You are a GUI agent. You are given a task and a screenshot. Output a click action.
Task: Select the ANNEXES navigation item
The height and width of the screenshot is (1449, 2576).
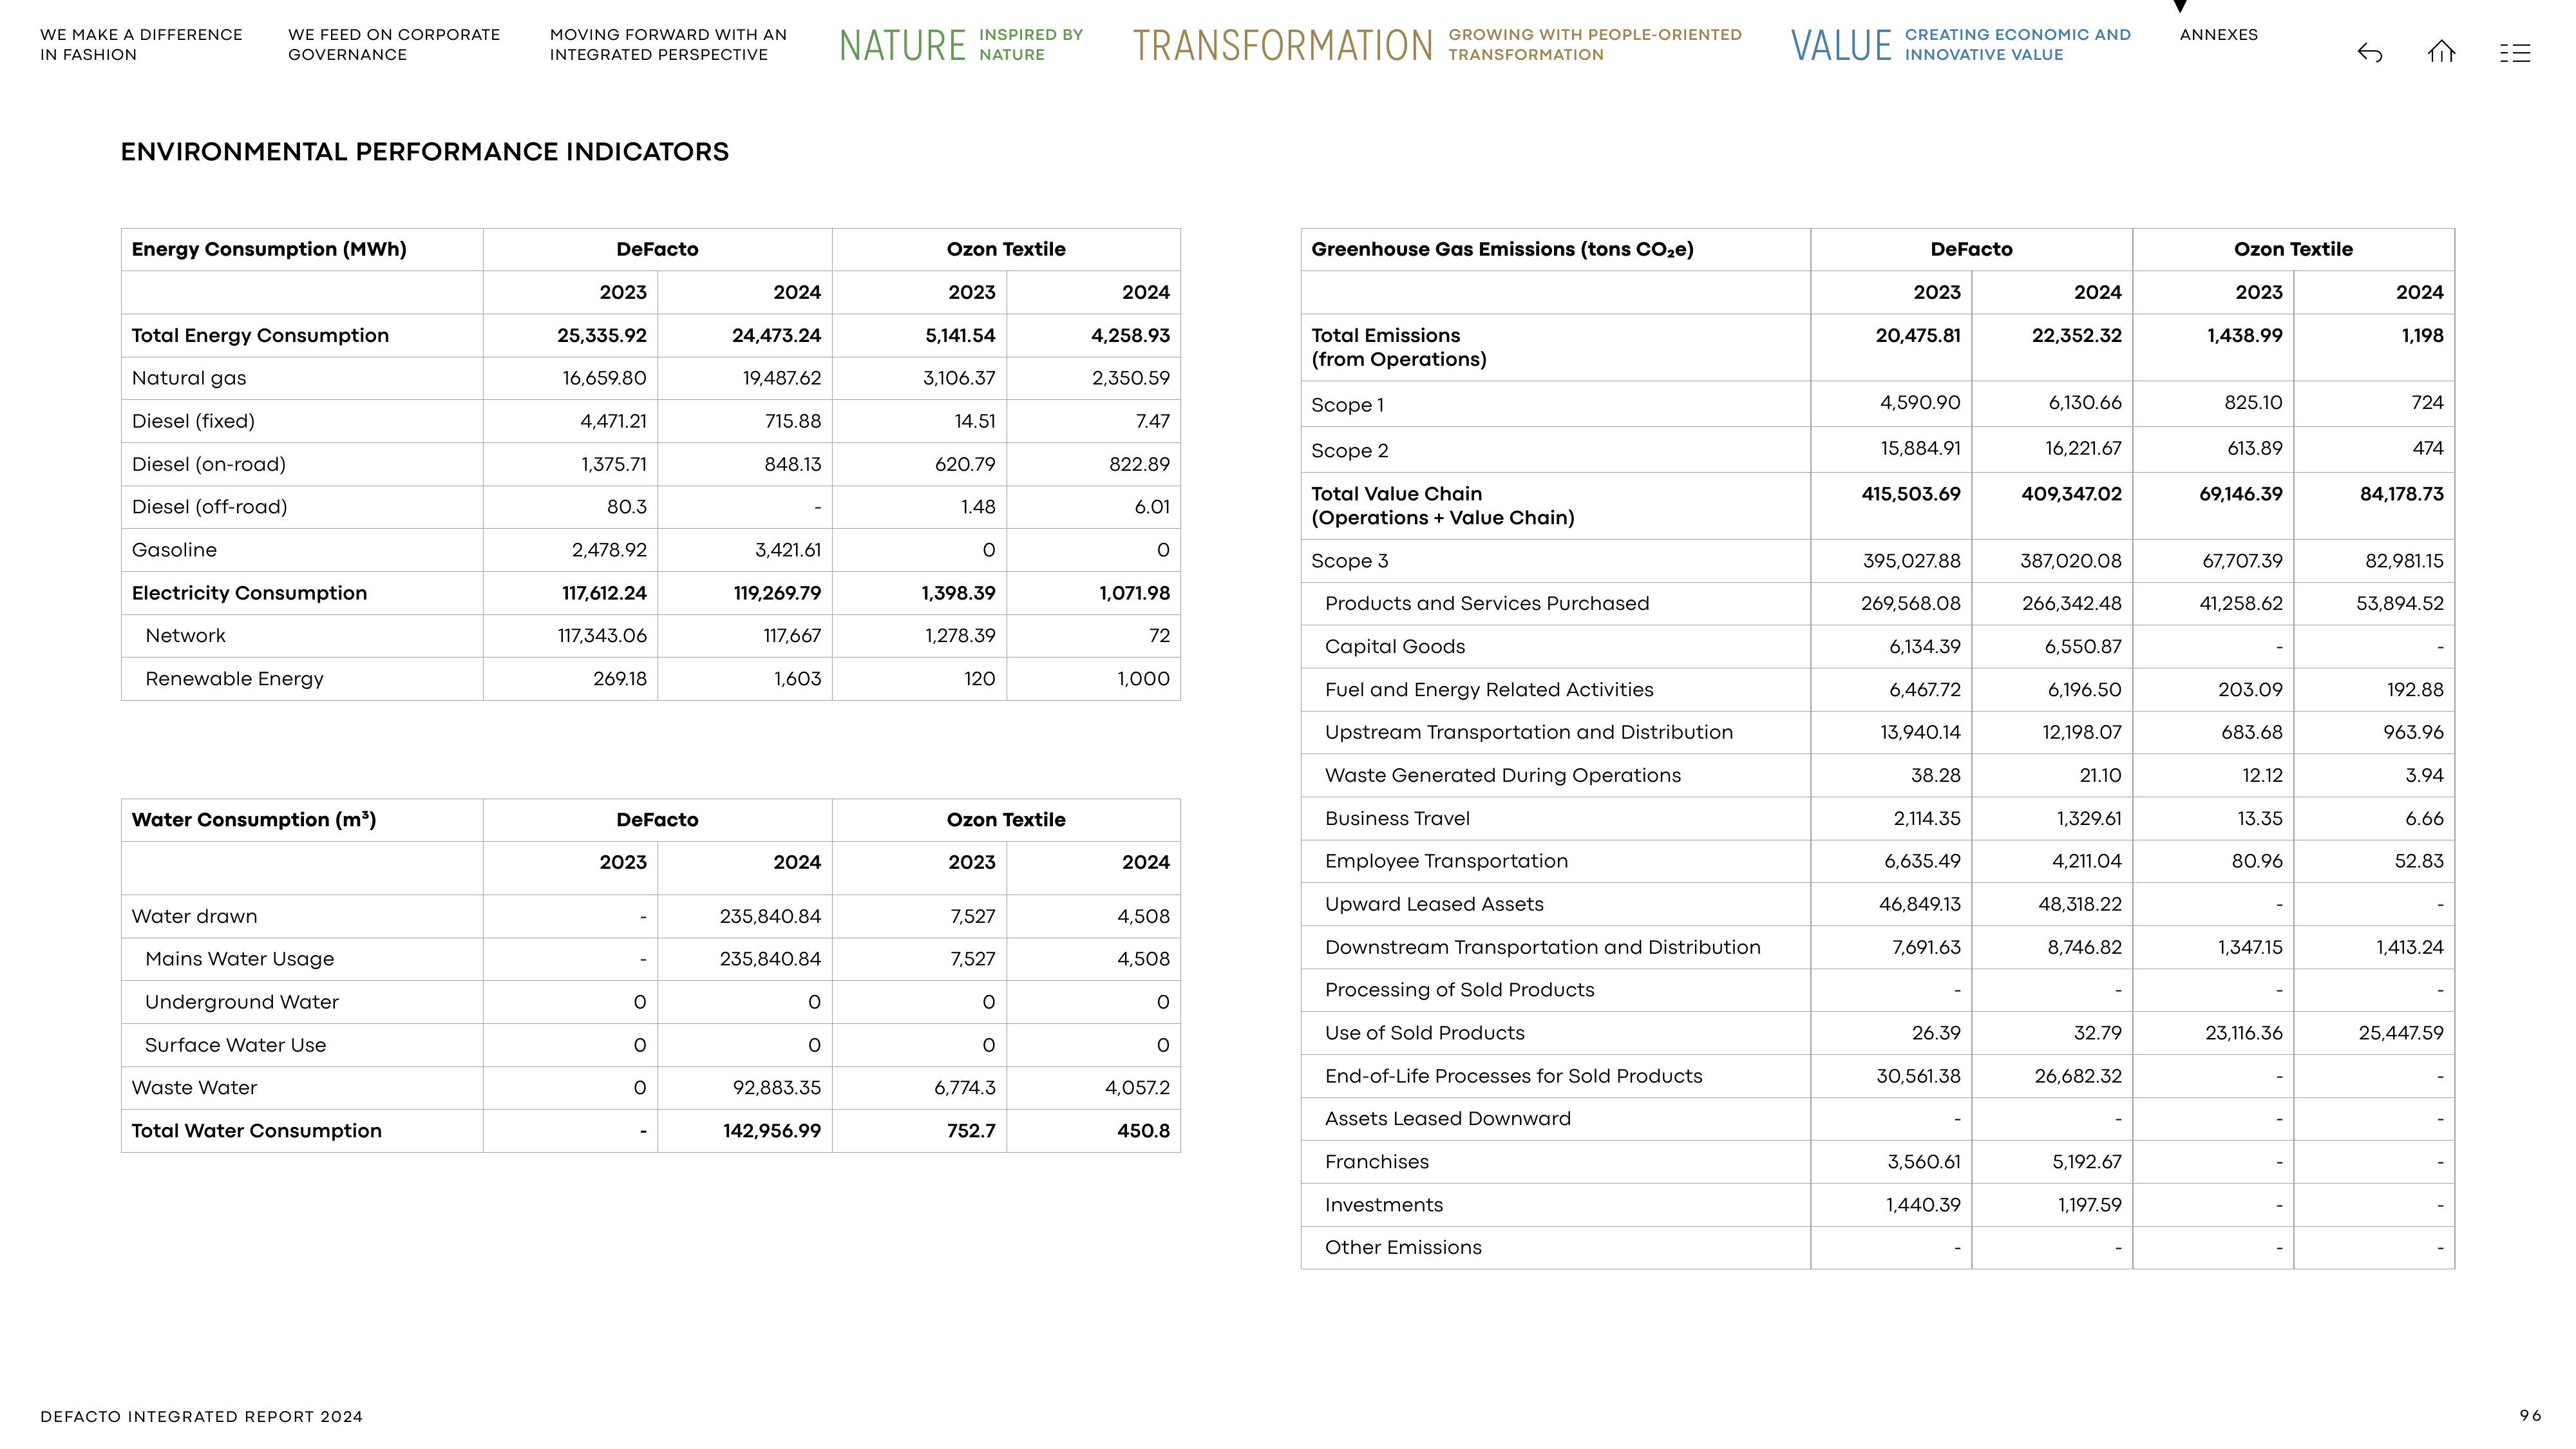(2218, 35)
